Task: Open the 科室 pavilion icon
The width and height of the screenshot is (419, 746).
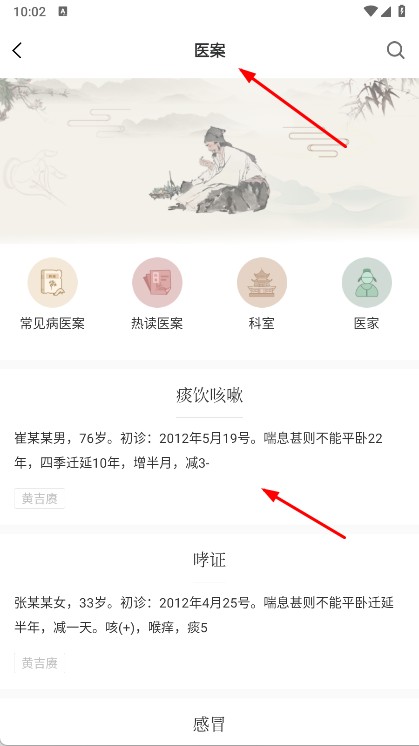Action: 262,283
